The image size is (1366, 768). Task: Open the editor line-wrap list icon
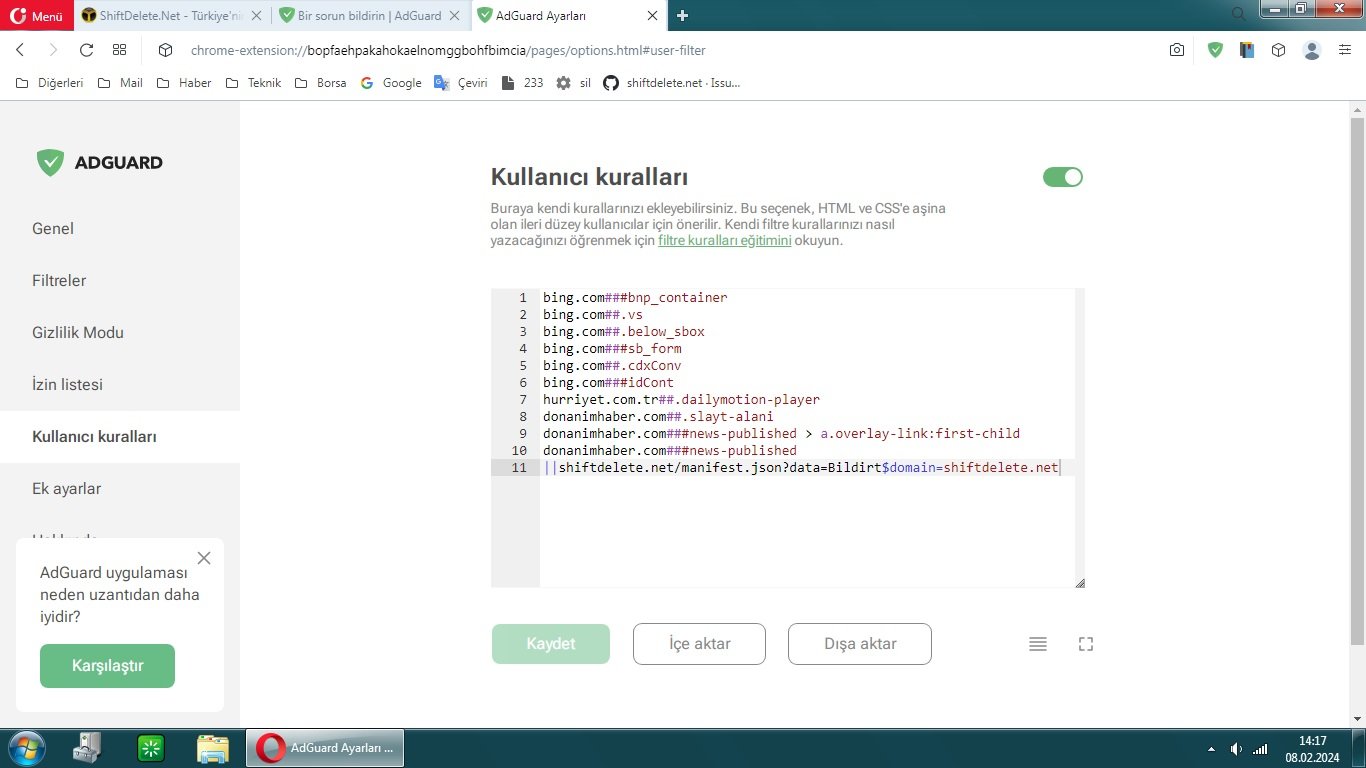(x=1037, y=644)
